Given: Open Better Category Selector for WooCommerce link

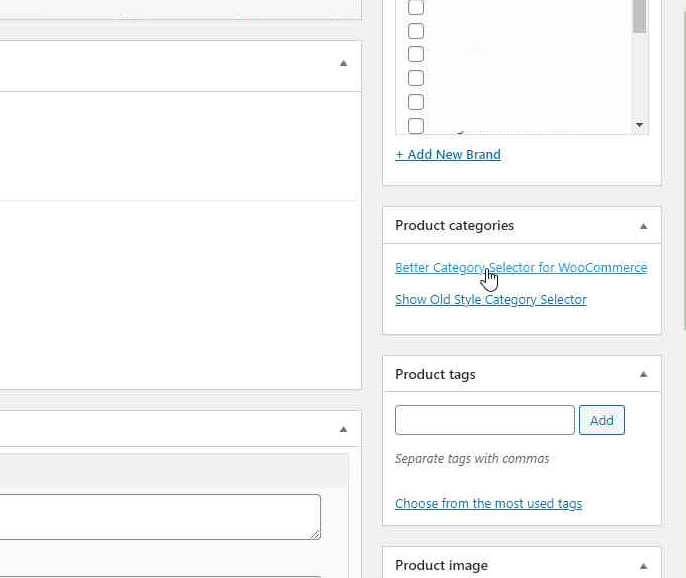Looking at the screenshot, I should click(521, 267).
